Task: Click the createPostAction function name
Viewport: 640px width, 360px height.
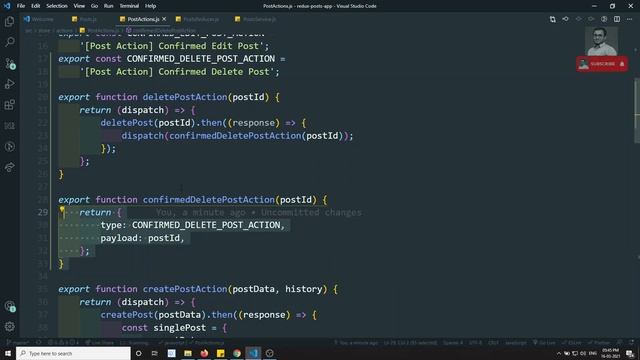Action: [x=185, y=289]
